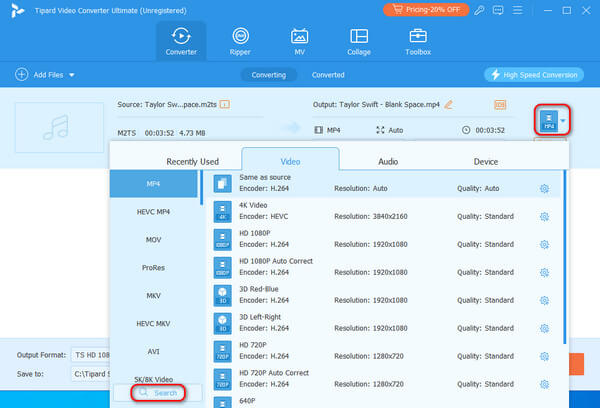
Task: Open settings gear for 3D Left-Right
Action: [x=544, y=328]
